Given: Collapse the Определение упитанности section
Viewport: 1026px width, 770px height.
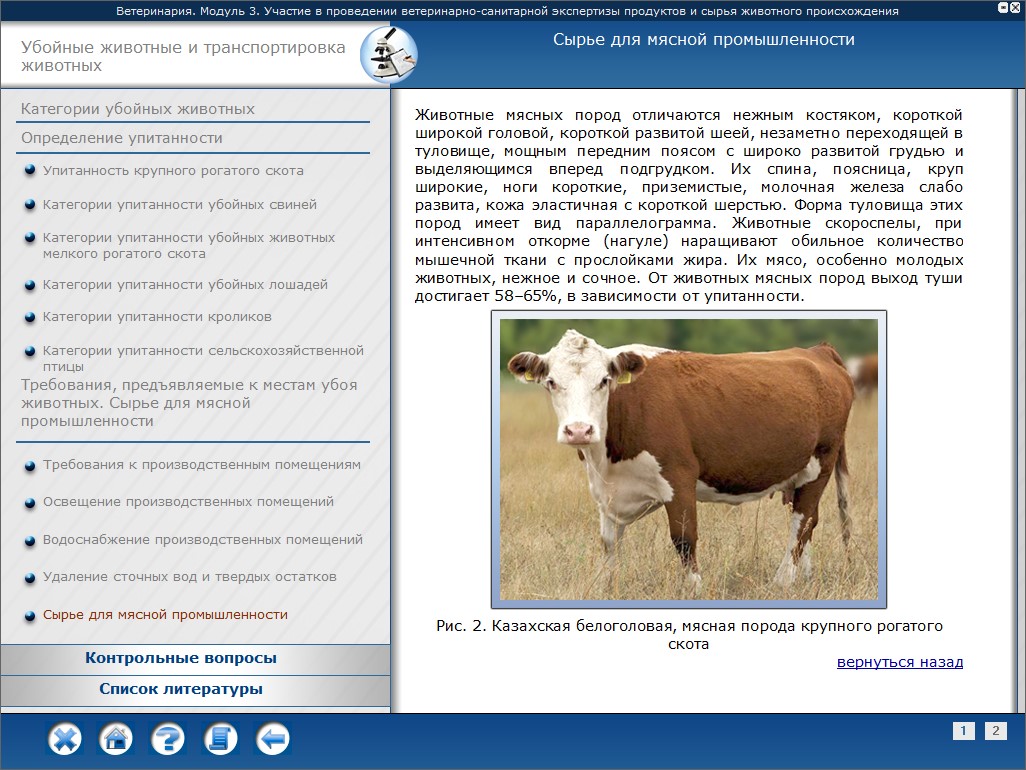Looking at the screenshot, I should [x=122, y=138].
